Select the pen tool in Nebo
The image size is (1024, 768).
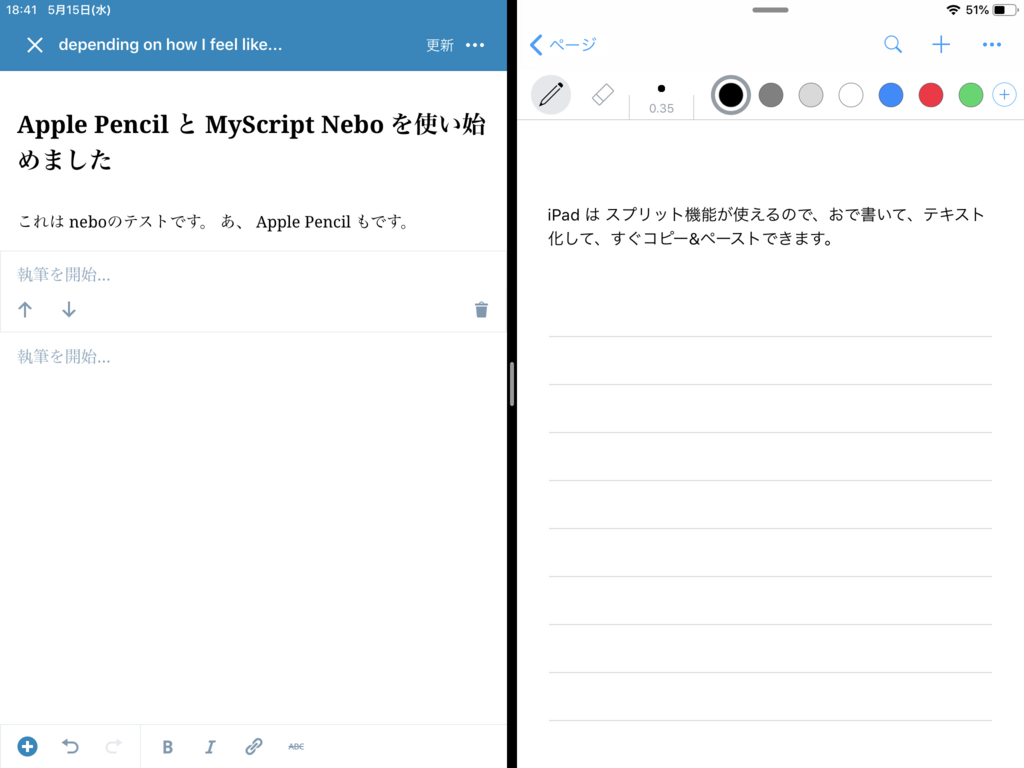pyautogui.click(x=551, y=95)
